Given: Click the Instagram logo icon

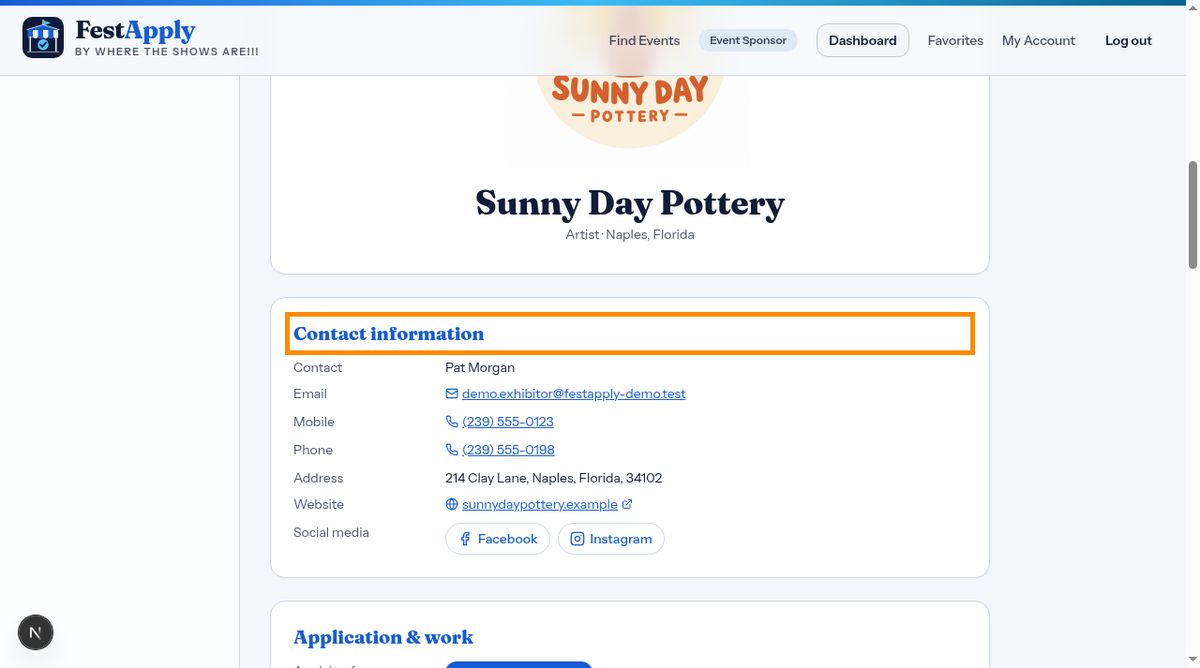Looking at the screenshot, I should (577, 539).
